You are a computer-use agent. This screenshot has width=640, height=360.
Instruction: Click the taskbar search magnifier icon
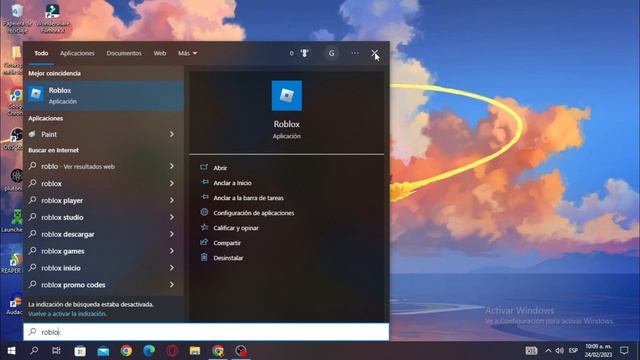coord(34,351)
